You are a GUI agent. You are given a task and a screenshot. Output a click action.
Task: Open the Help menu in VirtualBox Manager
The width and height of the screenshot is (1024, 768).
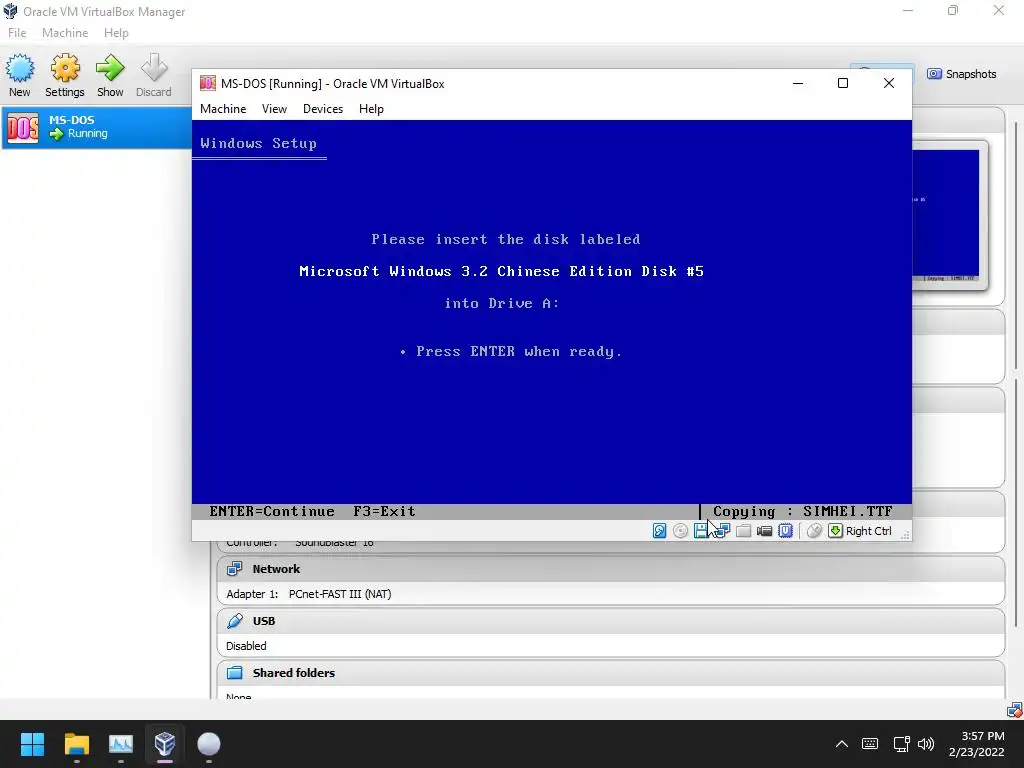tap(116, 33)
